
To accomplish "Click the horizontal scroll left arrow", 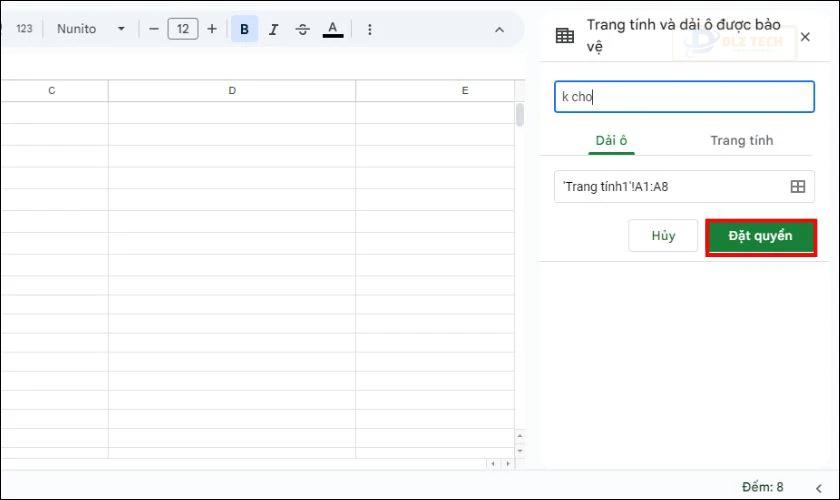I will (x=493, y=464).
